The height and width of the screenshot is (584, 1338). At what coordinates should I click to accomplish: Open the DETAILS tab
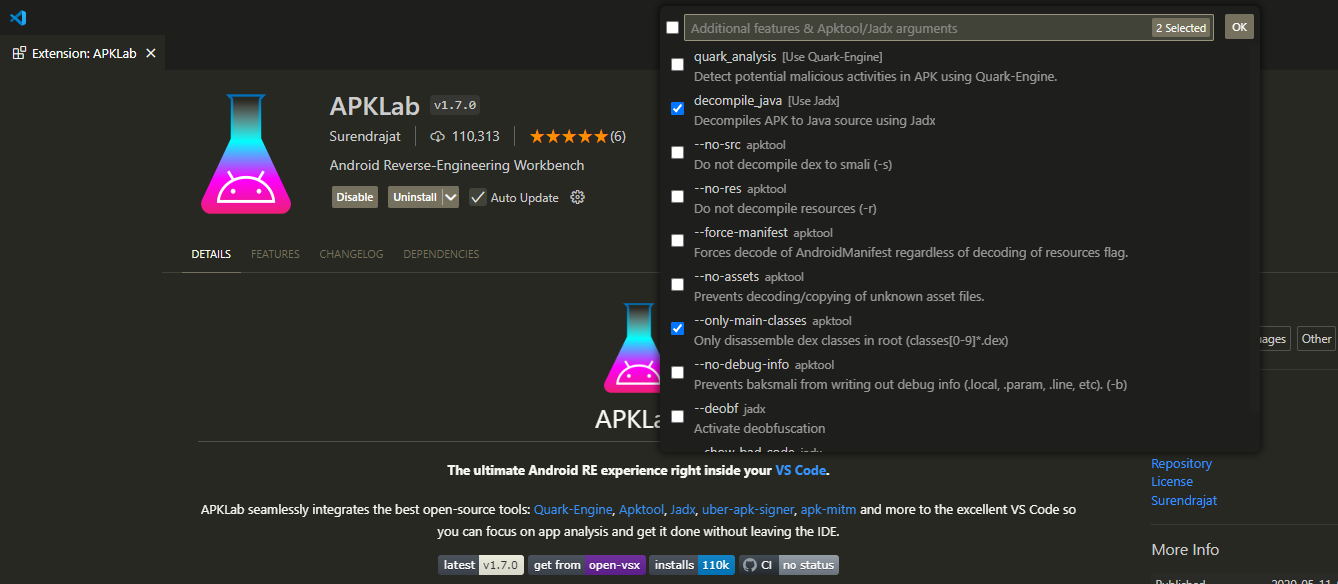[211, 254]
